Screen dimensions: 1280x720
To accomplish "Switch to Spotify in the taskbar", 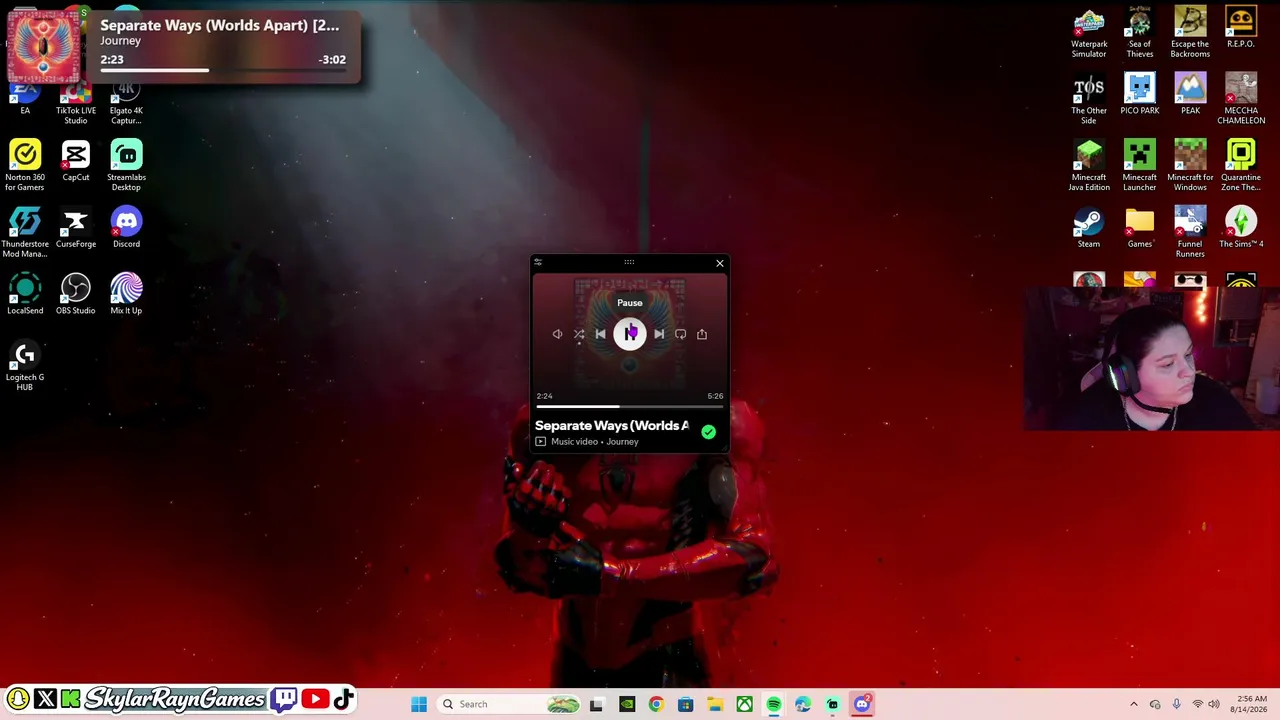I will point(774,704).
